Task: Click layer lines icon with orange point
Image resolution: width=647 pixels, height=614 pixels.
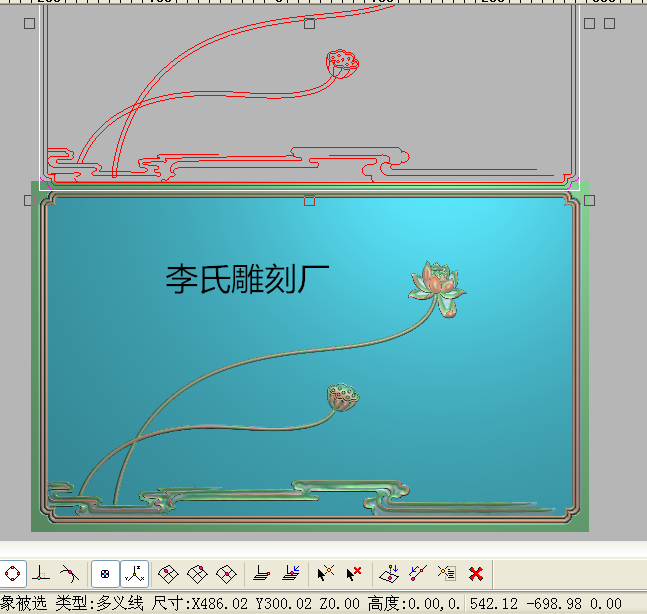Action: (261, 574)
